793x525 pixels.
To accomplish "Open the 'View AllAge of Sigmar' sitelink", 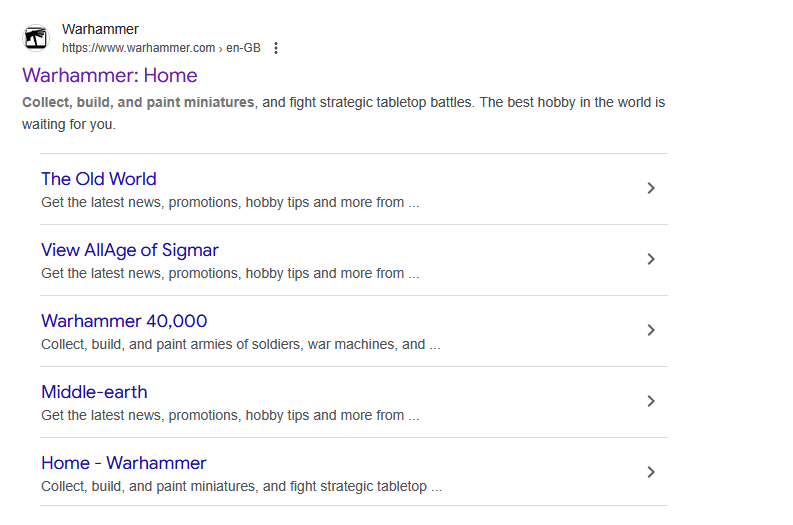I will (130, 250).
